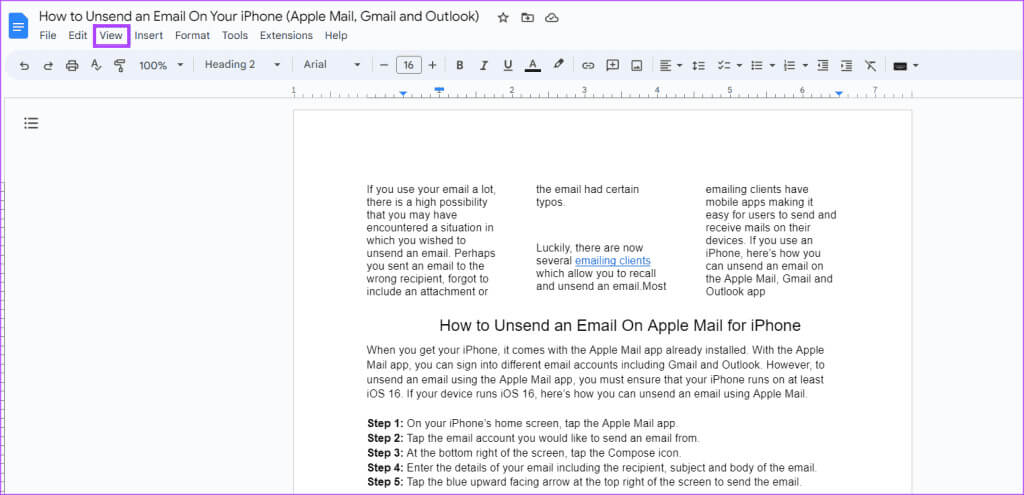The width and height of the screenshot is (1024, 495).
Task: Click the Google Docs home icon
Action: [x=18, y=26]
